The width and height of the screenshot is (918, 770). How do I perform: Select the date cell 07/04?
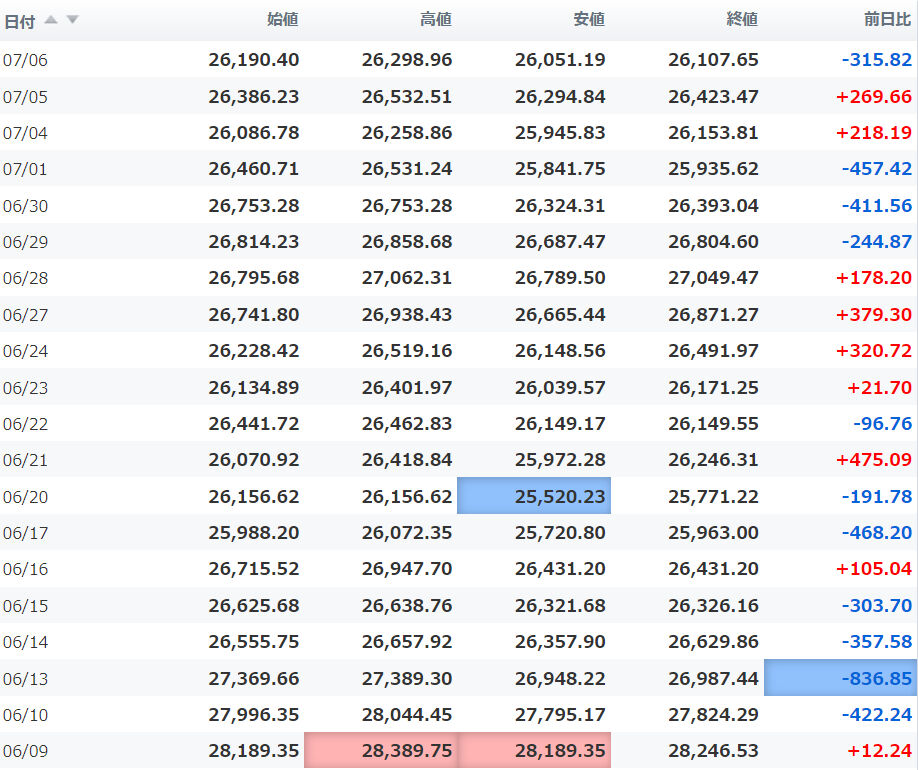tap(25, 134)
